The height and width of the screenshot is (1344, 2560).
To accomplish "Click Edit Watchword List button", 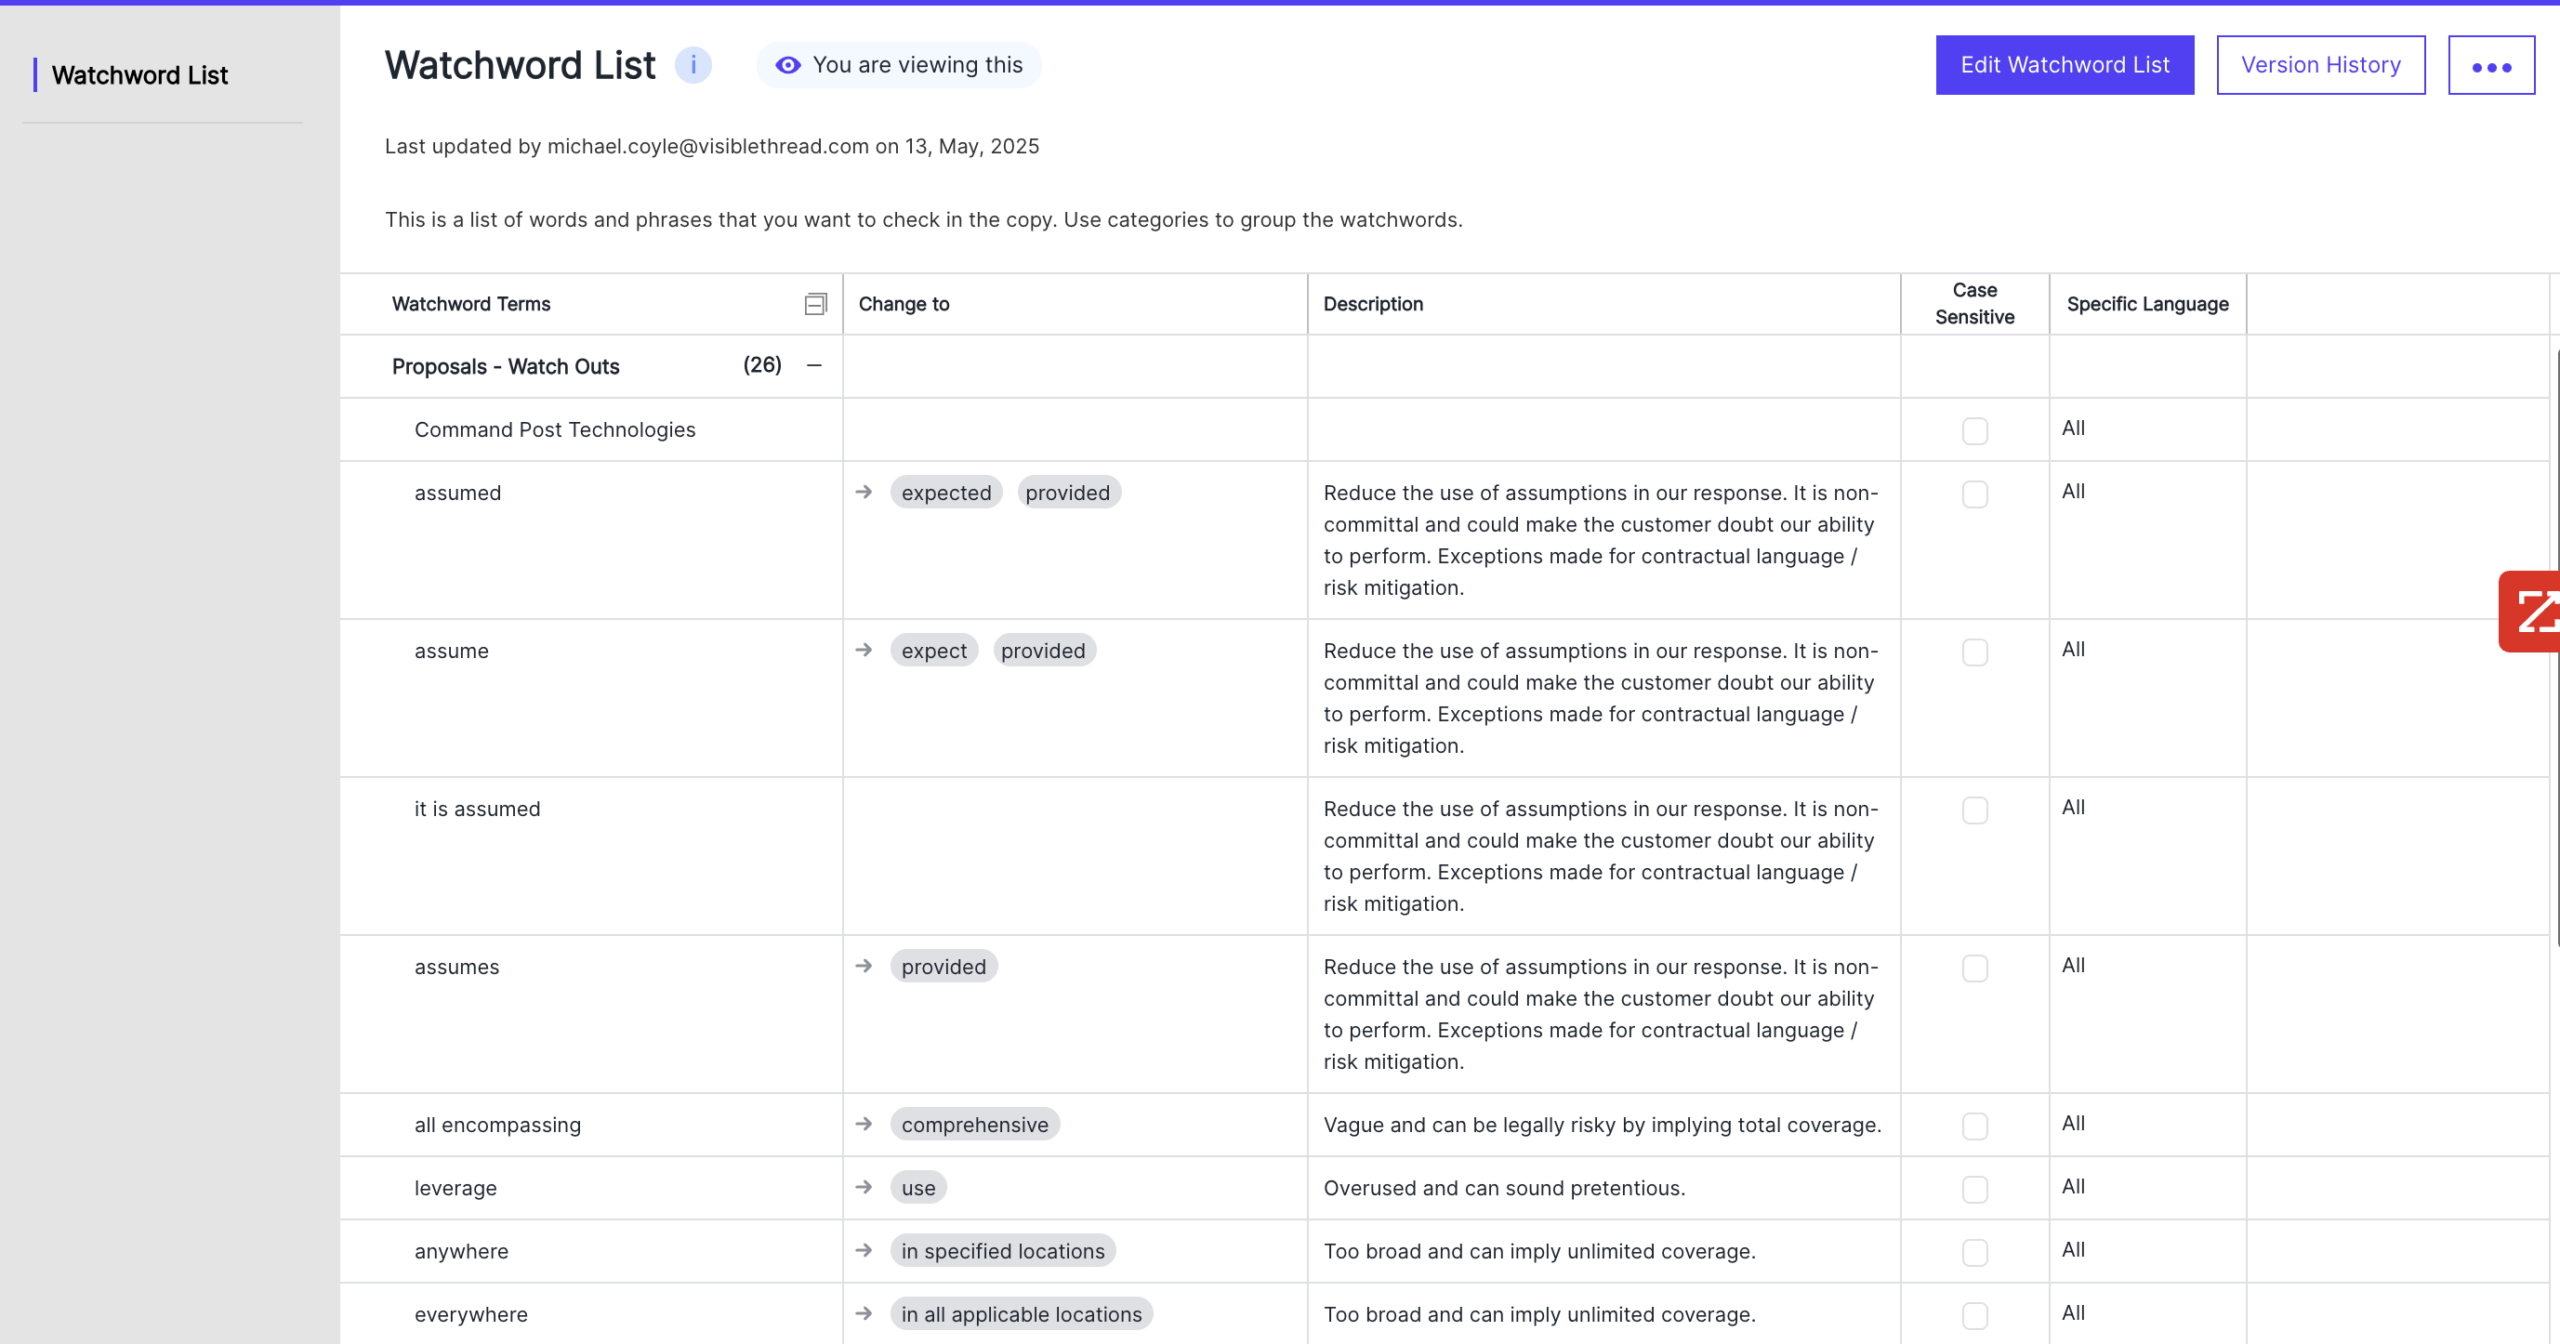I will click(2064, 65).
